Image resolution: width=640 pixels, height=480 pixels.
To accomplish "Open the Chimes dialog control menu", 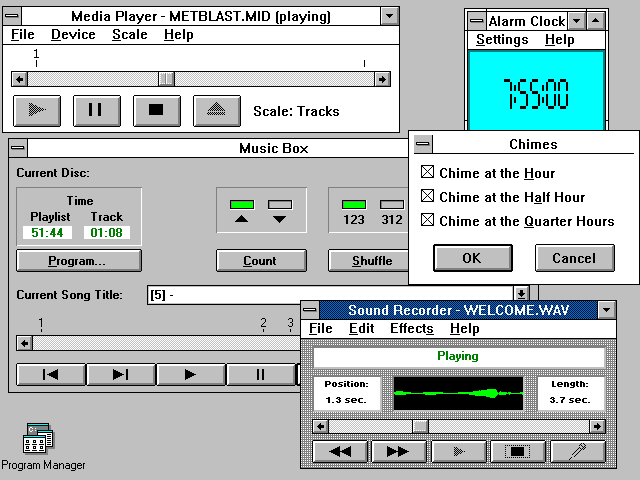I will (x=424, y=144).
